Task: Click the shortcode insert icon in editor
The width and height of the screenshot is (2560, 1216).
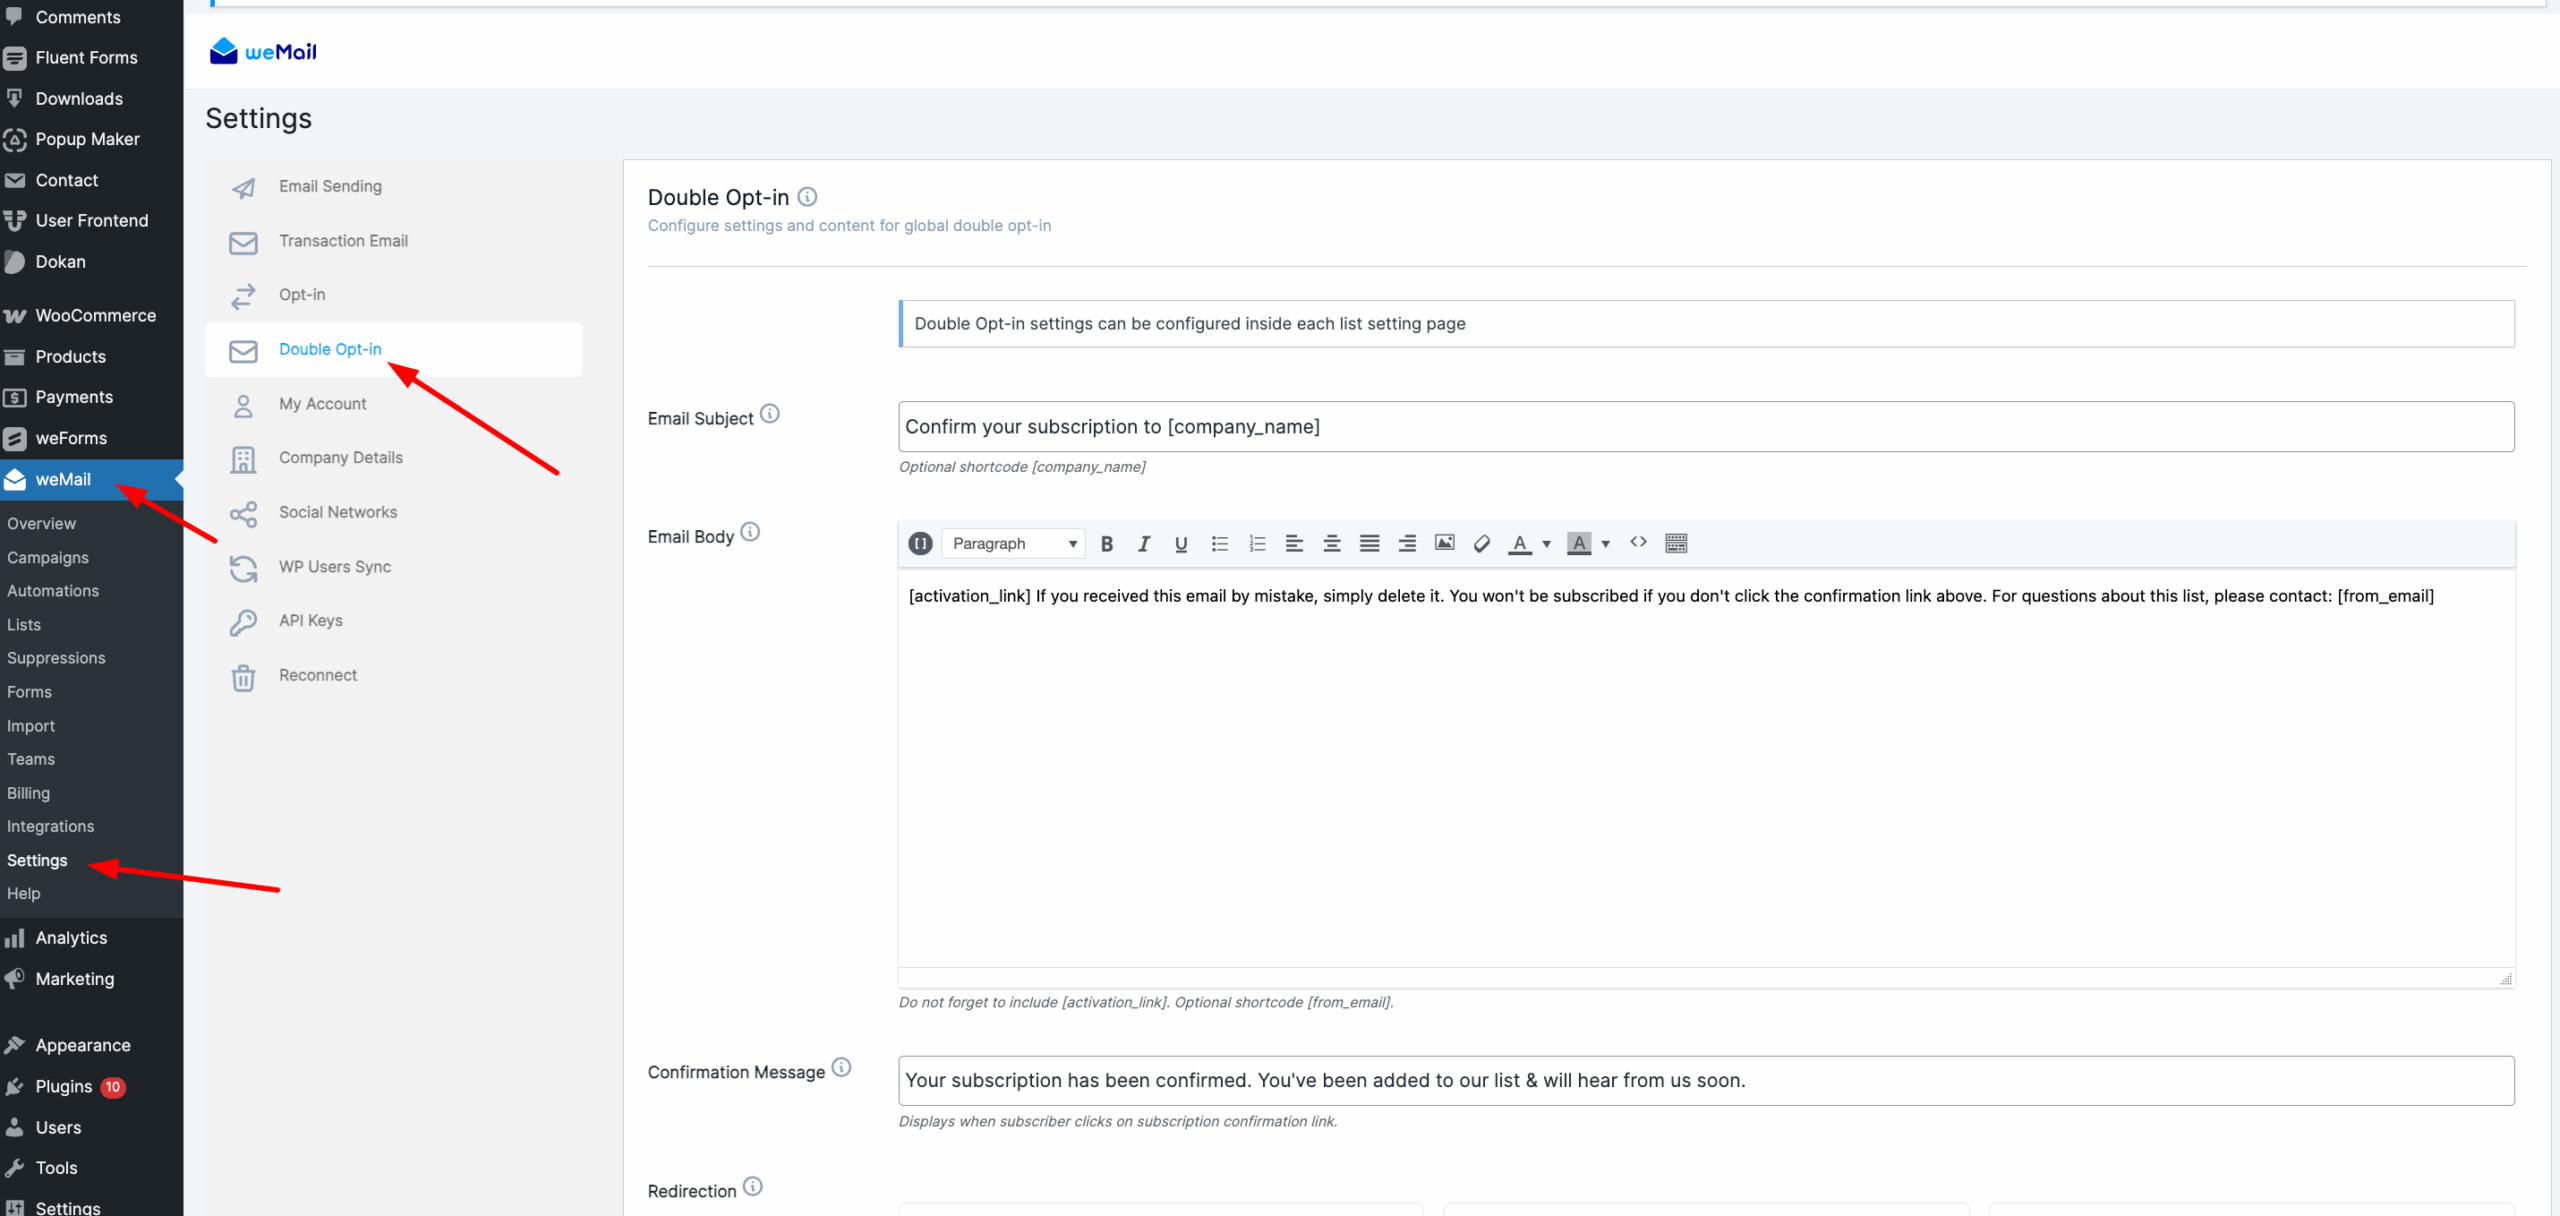Action: click(x=920, y=543)
